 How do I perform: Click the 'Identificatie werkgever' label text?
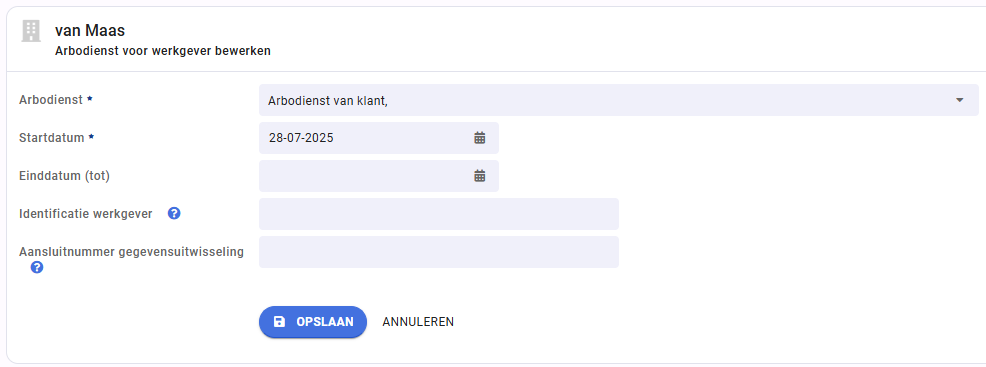tap(86, 214)
